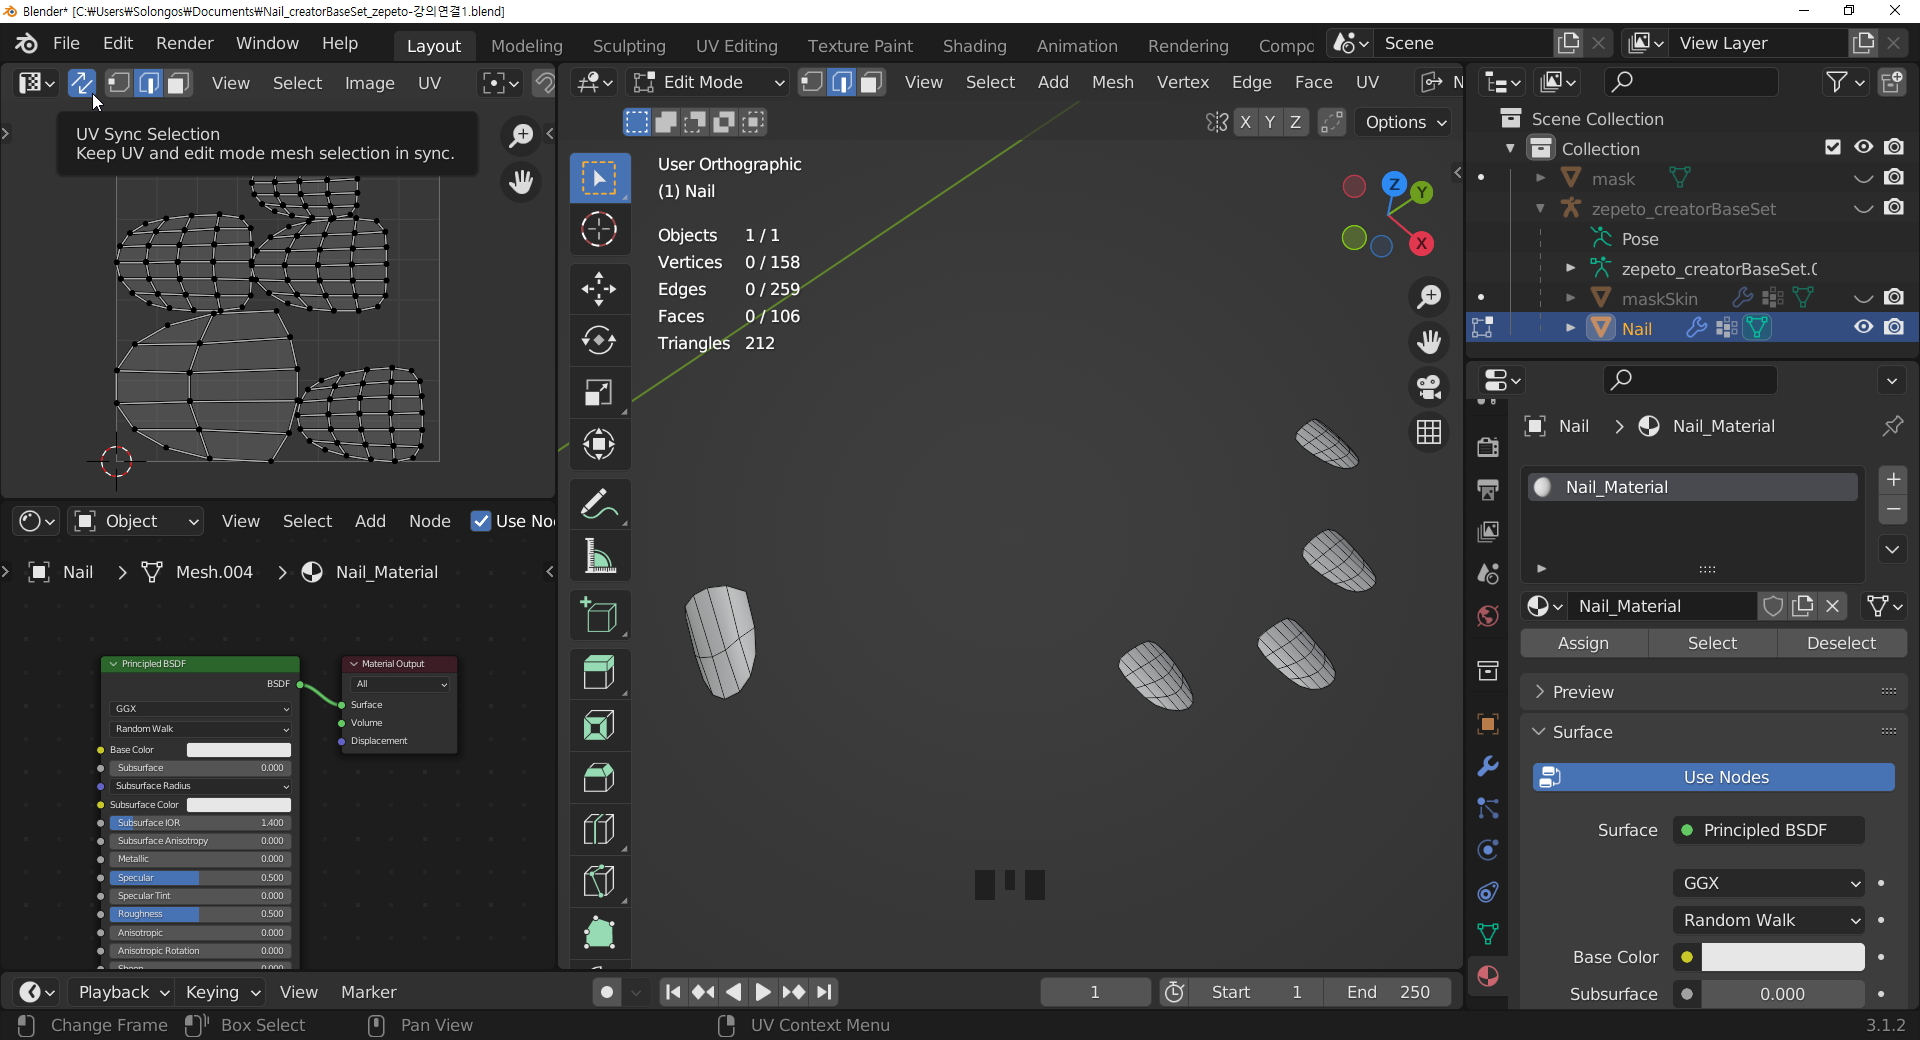Viewport: 1920px width, 1040px height.
Task: Click the UV editor pan hand icon
Action: 521,182
